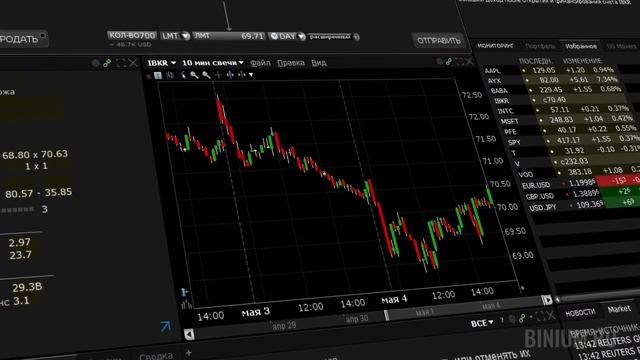Click the ПОСЛЕДН. column header
The width and height of the screenshot is (640, 360).
pos(536,61)
